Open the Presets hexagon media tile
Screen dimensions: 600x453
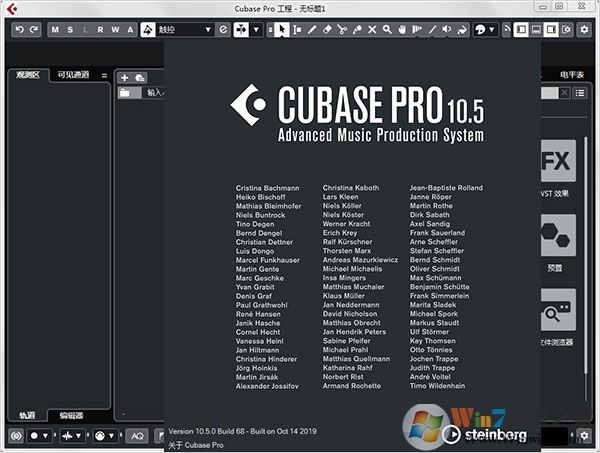click(558, 235)
